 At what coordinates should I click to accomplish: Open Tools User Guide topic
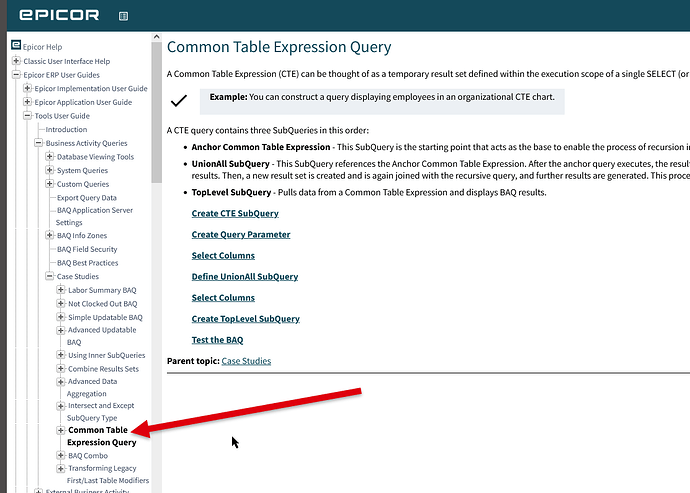pyautogui.click(x=62, y=116)
